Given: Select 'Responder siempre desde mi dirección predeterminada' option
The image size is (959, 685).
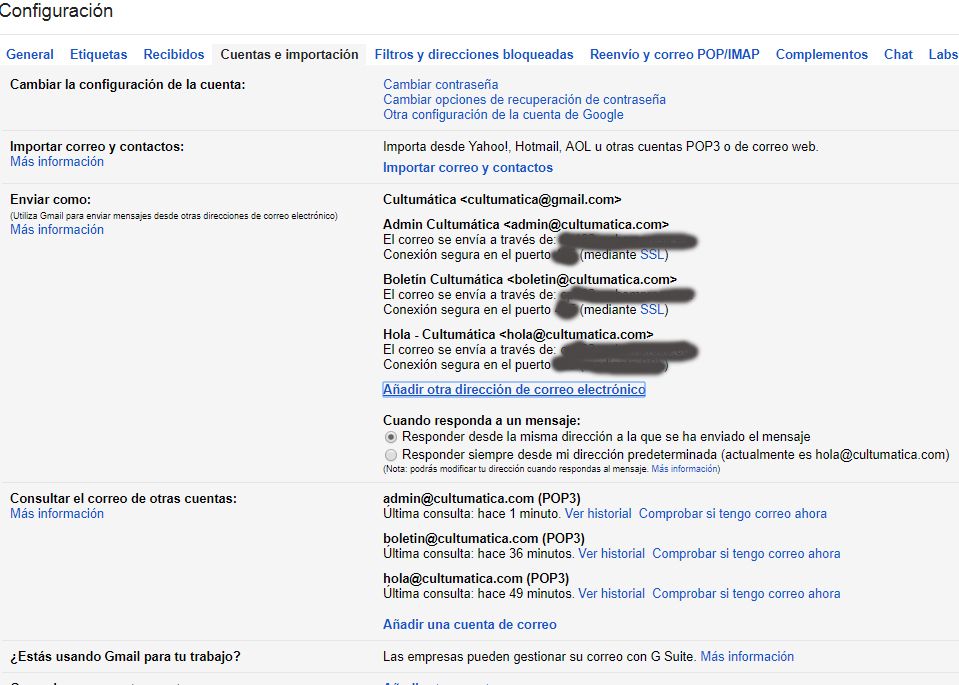Looking at the screenshot, I should pyautogui.click(x=391, y=455).
